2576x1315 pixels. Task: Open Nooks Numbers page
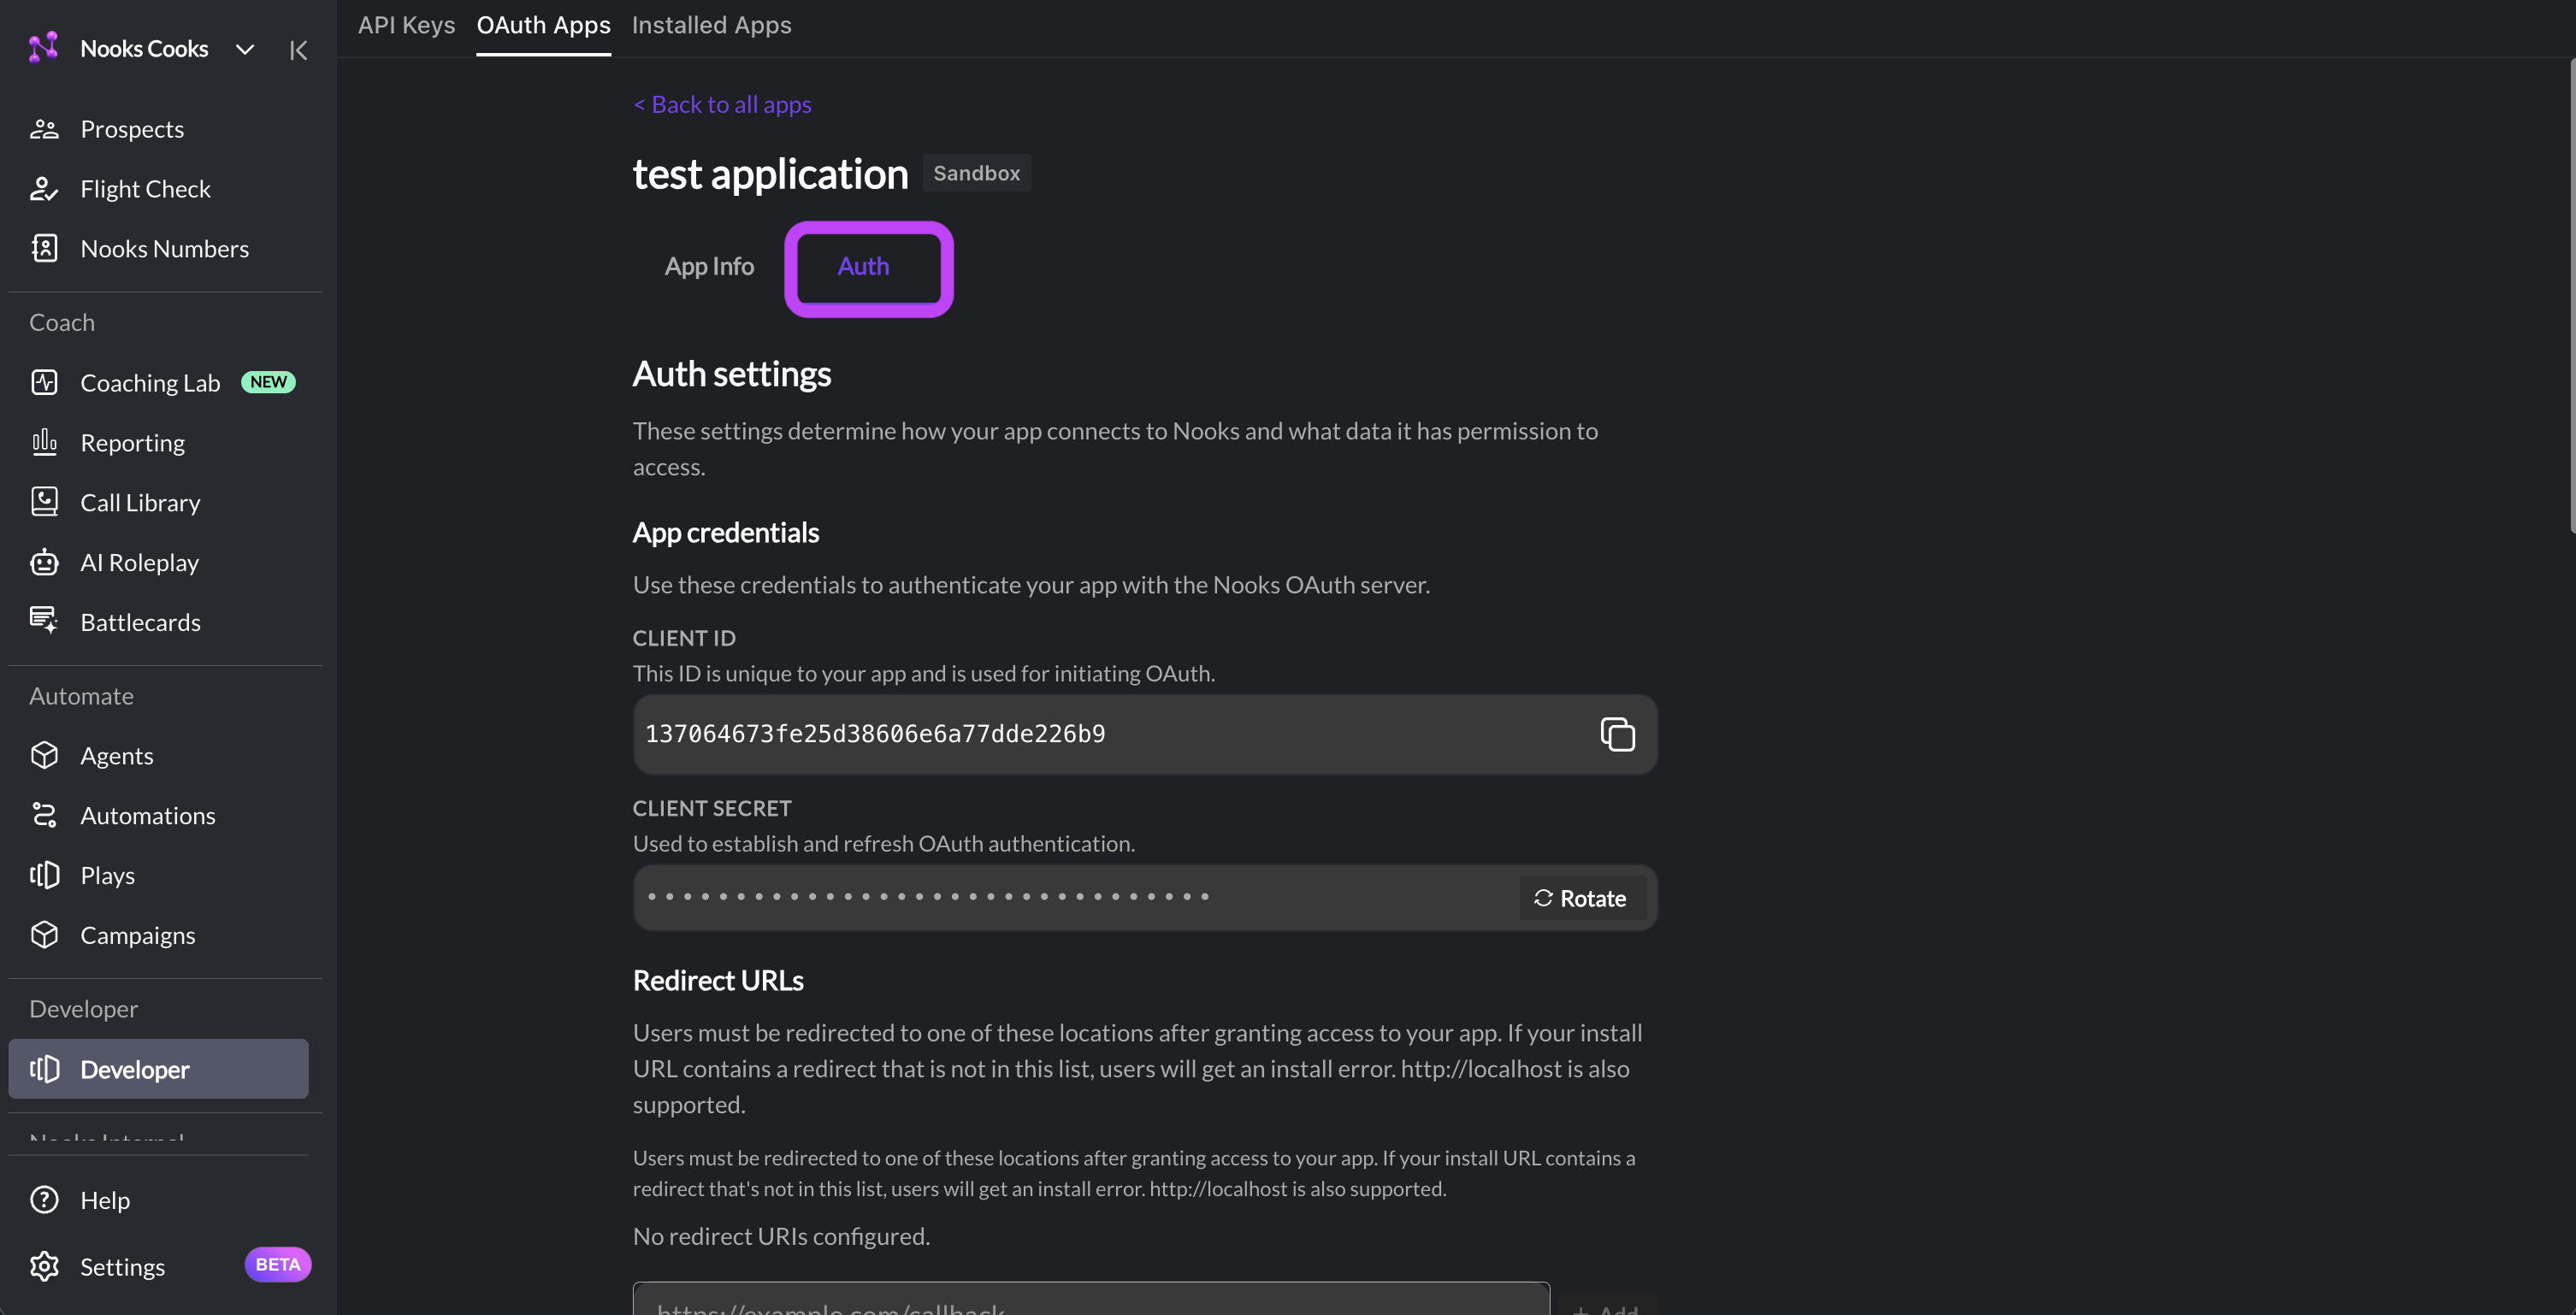[x=164, y=248]
